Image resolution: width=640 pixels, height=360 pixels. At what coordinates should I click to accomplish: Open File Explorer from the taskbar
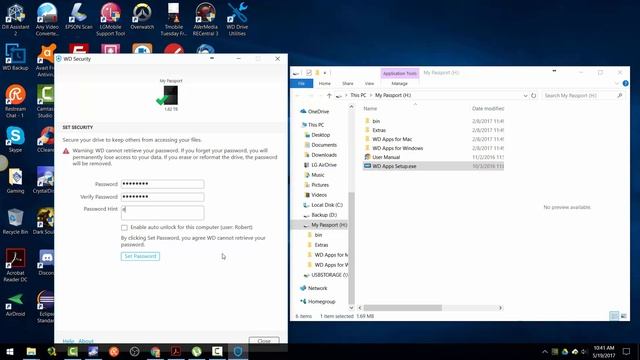[31, 351]
